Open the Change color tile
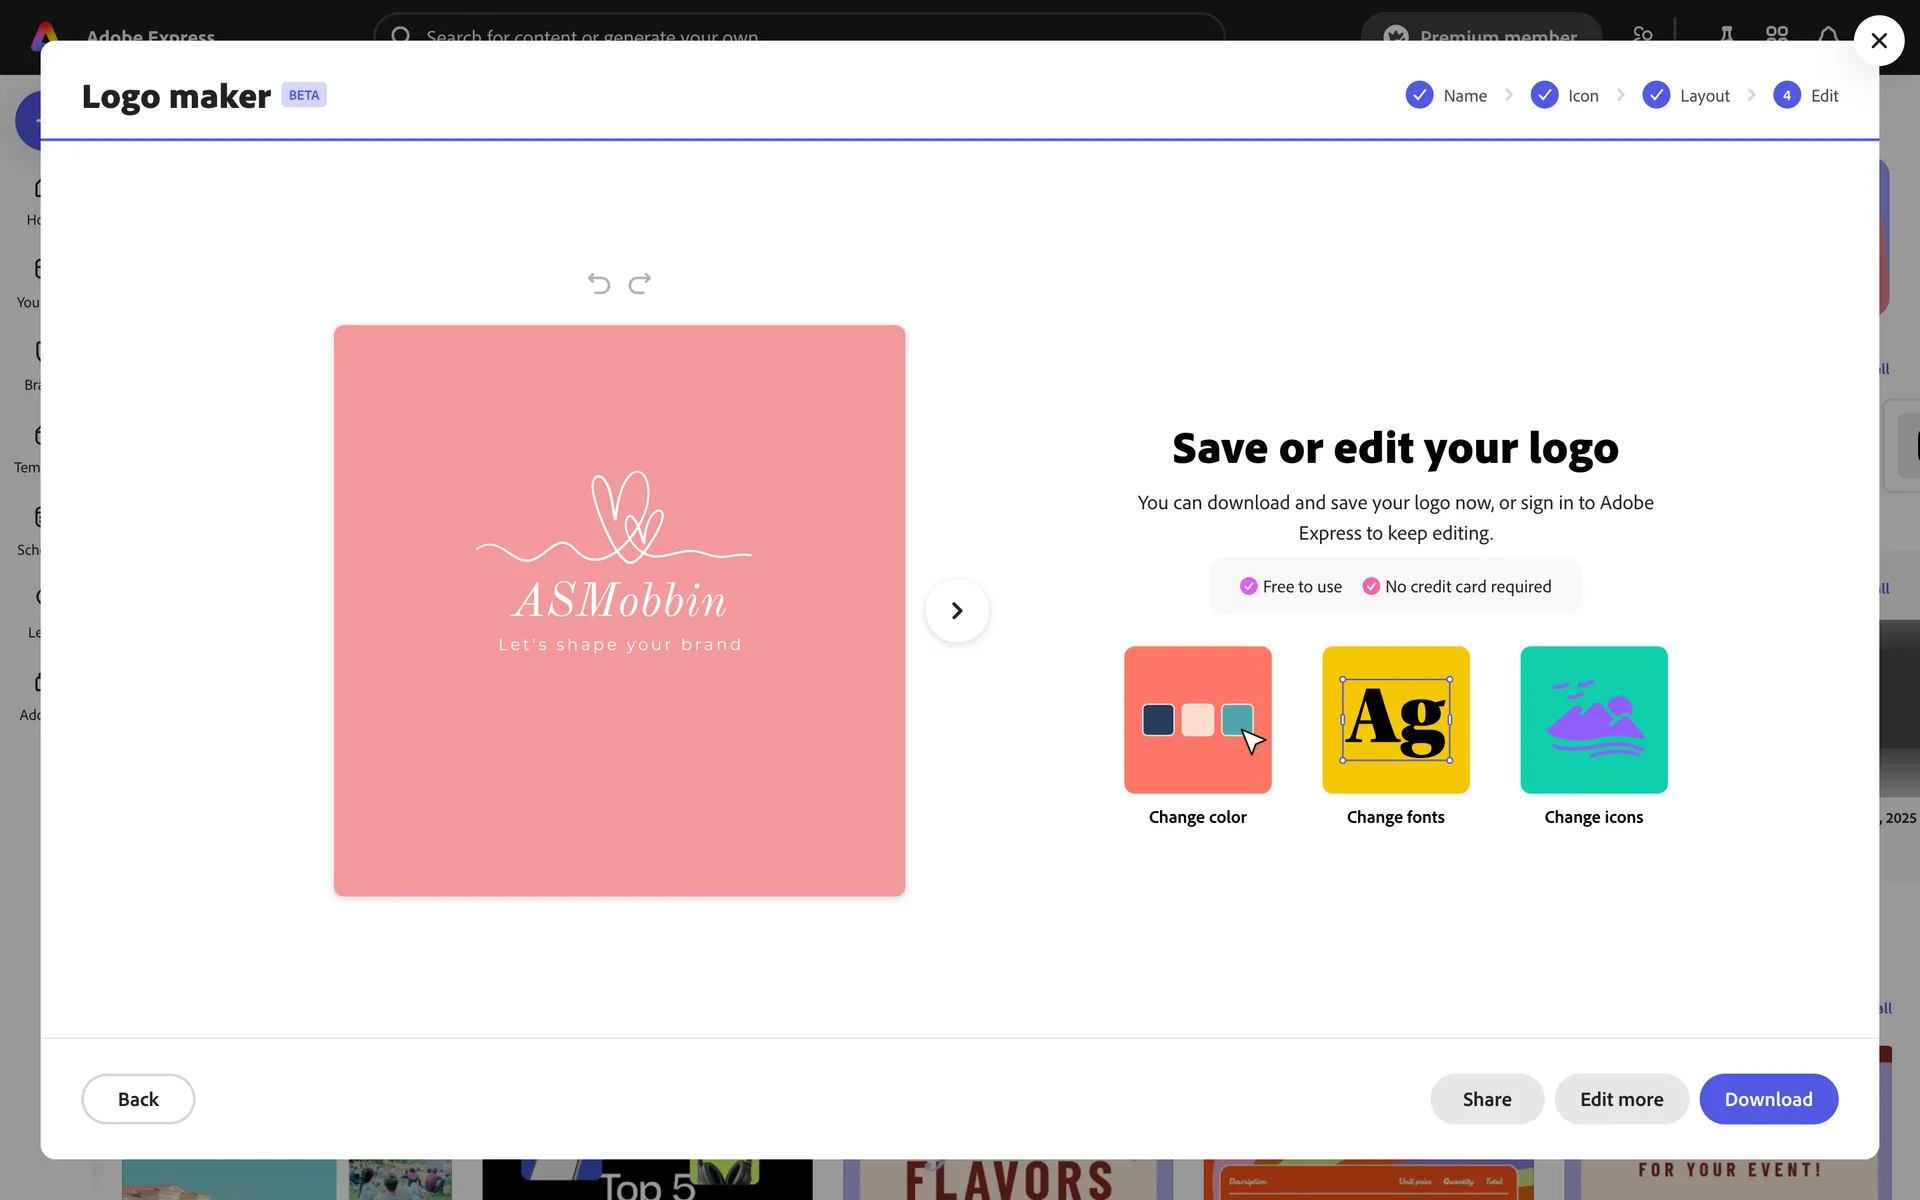Image resolution: width=1920 pixels, height=1200 pixels. (1197, 720)
